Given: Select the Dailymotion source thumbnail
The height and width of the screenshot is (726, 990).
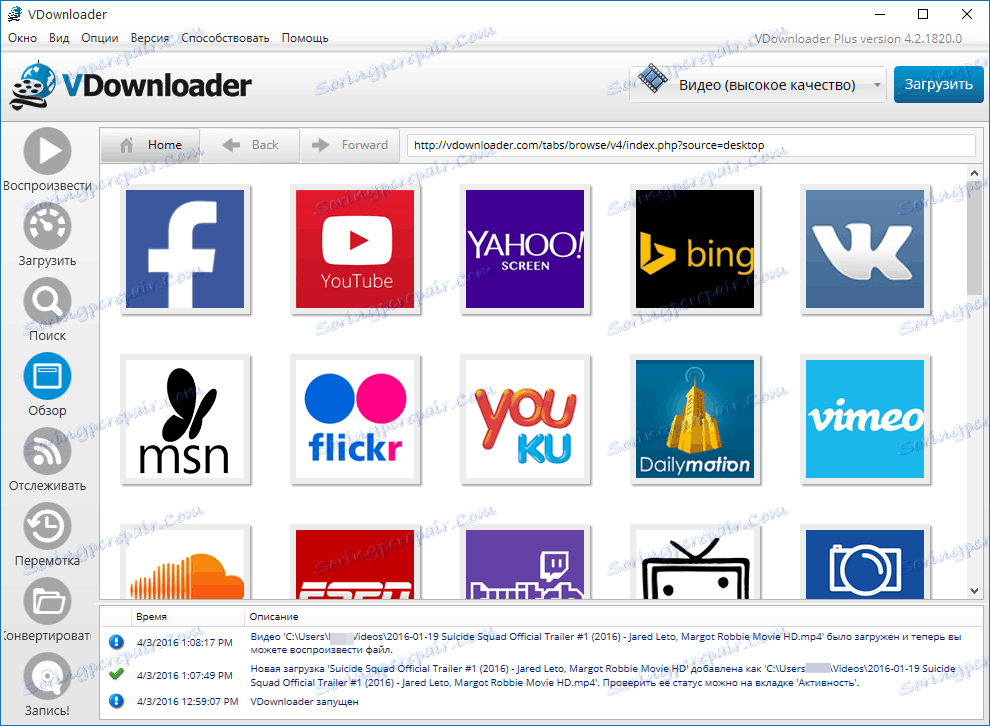Looking at the screenshot, I should [x=695, y=420].
